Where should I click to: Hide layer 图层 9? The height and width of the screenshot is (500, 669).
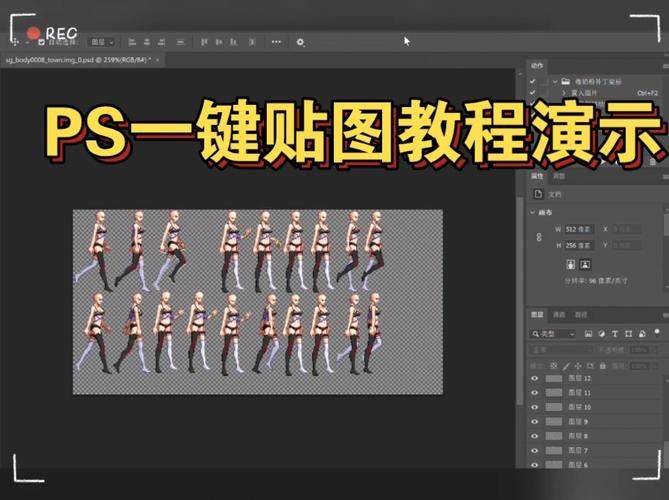coord(535,422)
